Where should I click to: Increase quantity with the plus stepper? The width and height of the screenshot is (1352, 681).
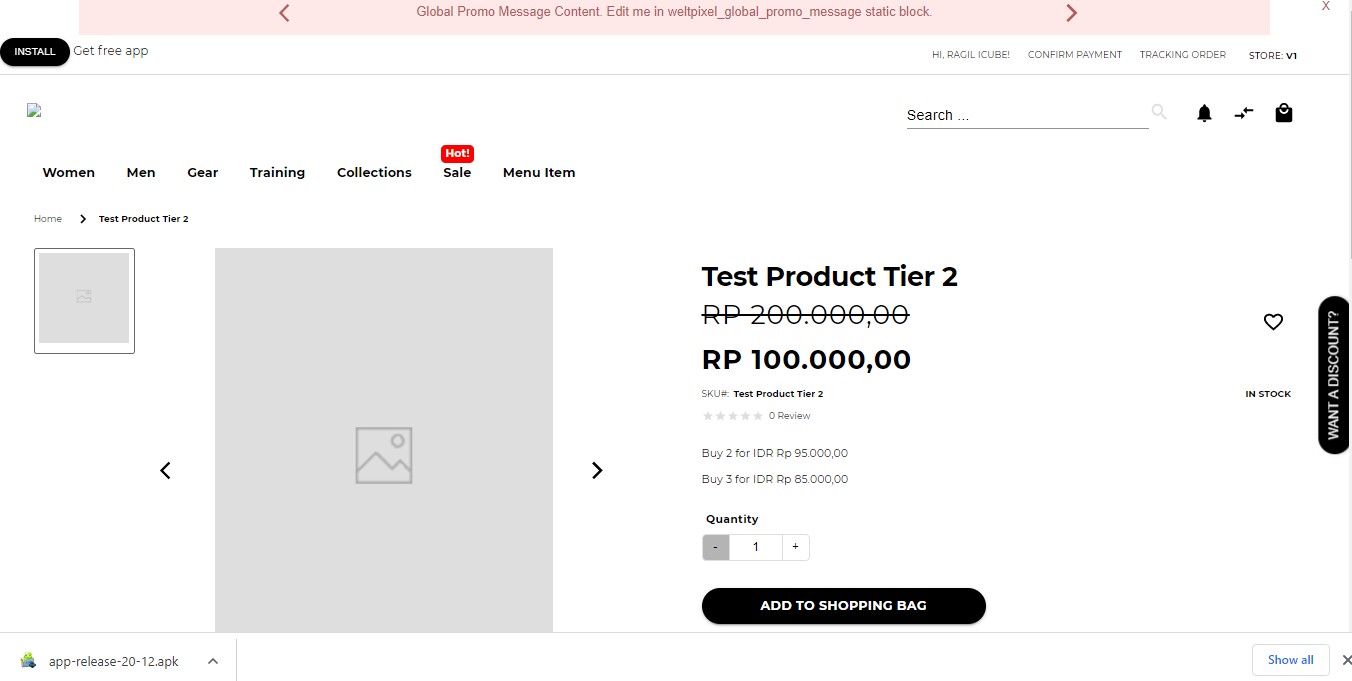pyautogui.click(x=795, y=547)
